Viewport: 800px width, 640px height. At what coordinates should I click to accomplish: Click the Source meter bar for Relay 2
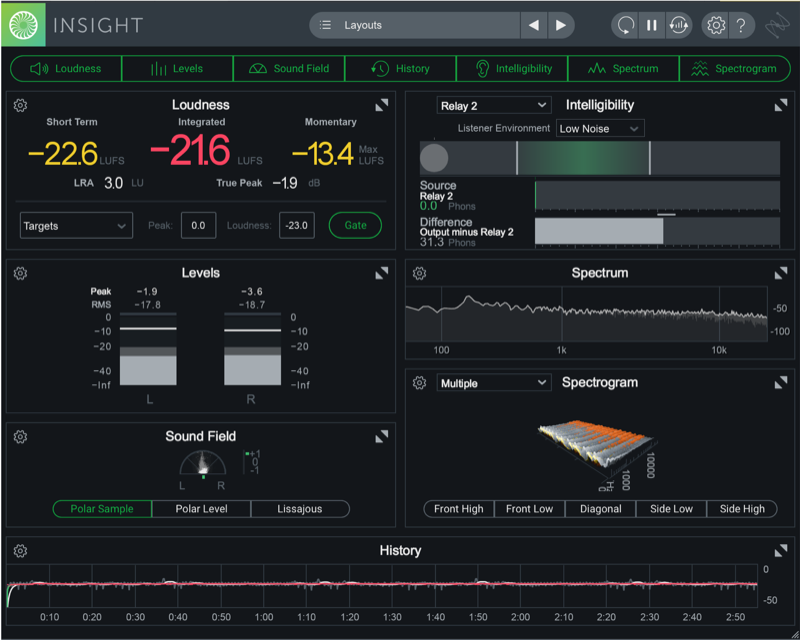(x=657, y=195)
